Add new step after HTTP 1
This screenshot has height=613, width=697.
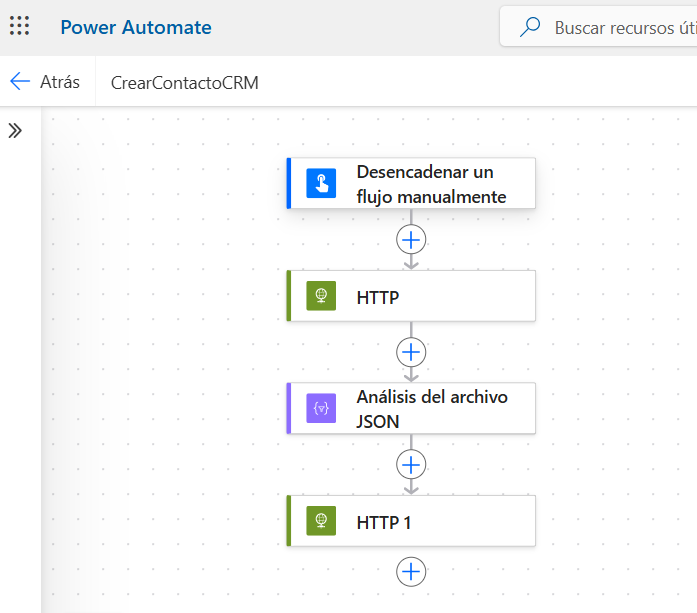411,572
